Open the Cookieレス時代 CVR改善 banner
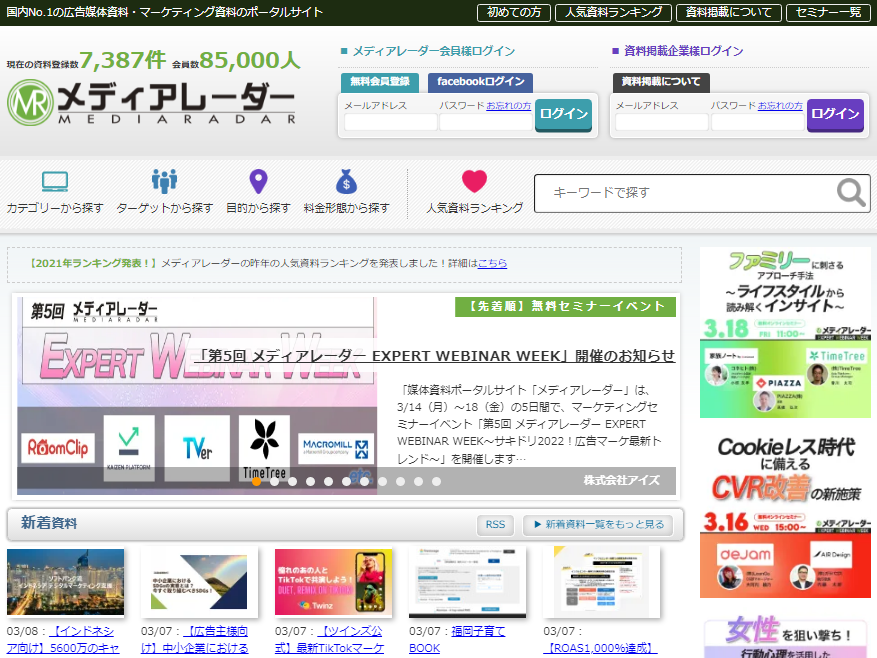Viewport: 877px width, 658px height. (785, 514)
